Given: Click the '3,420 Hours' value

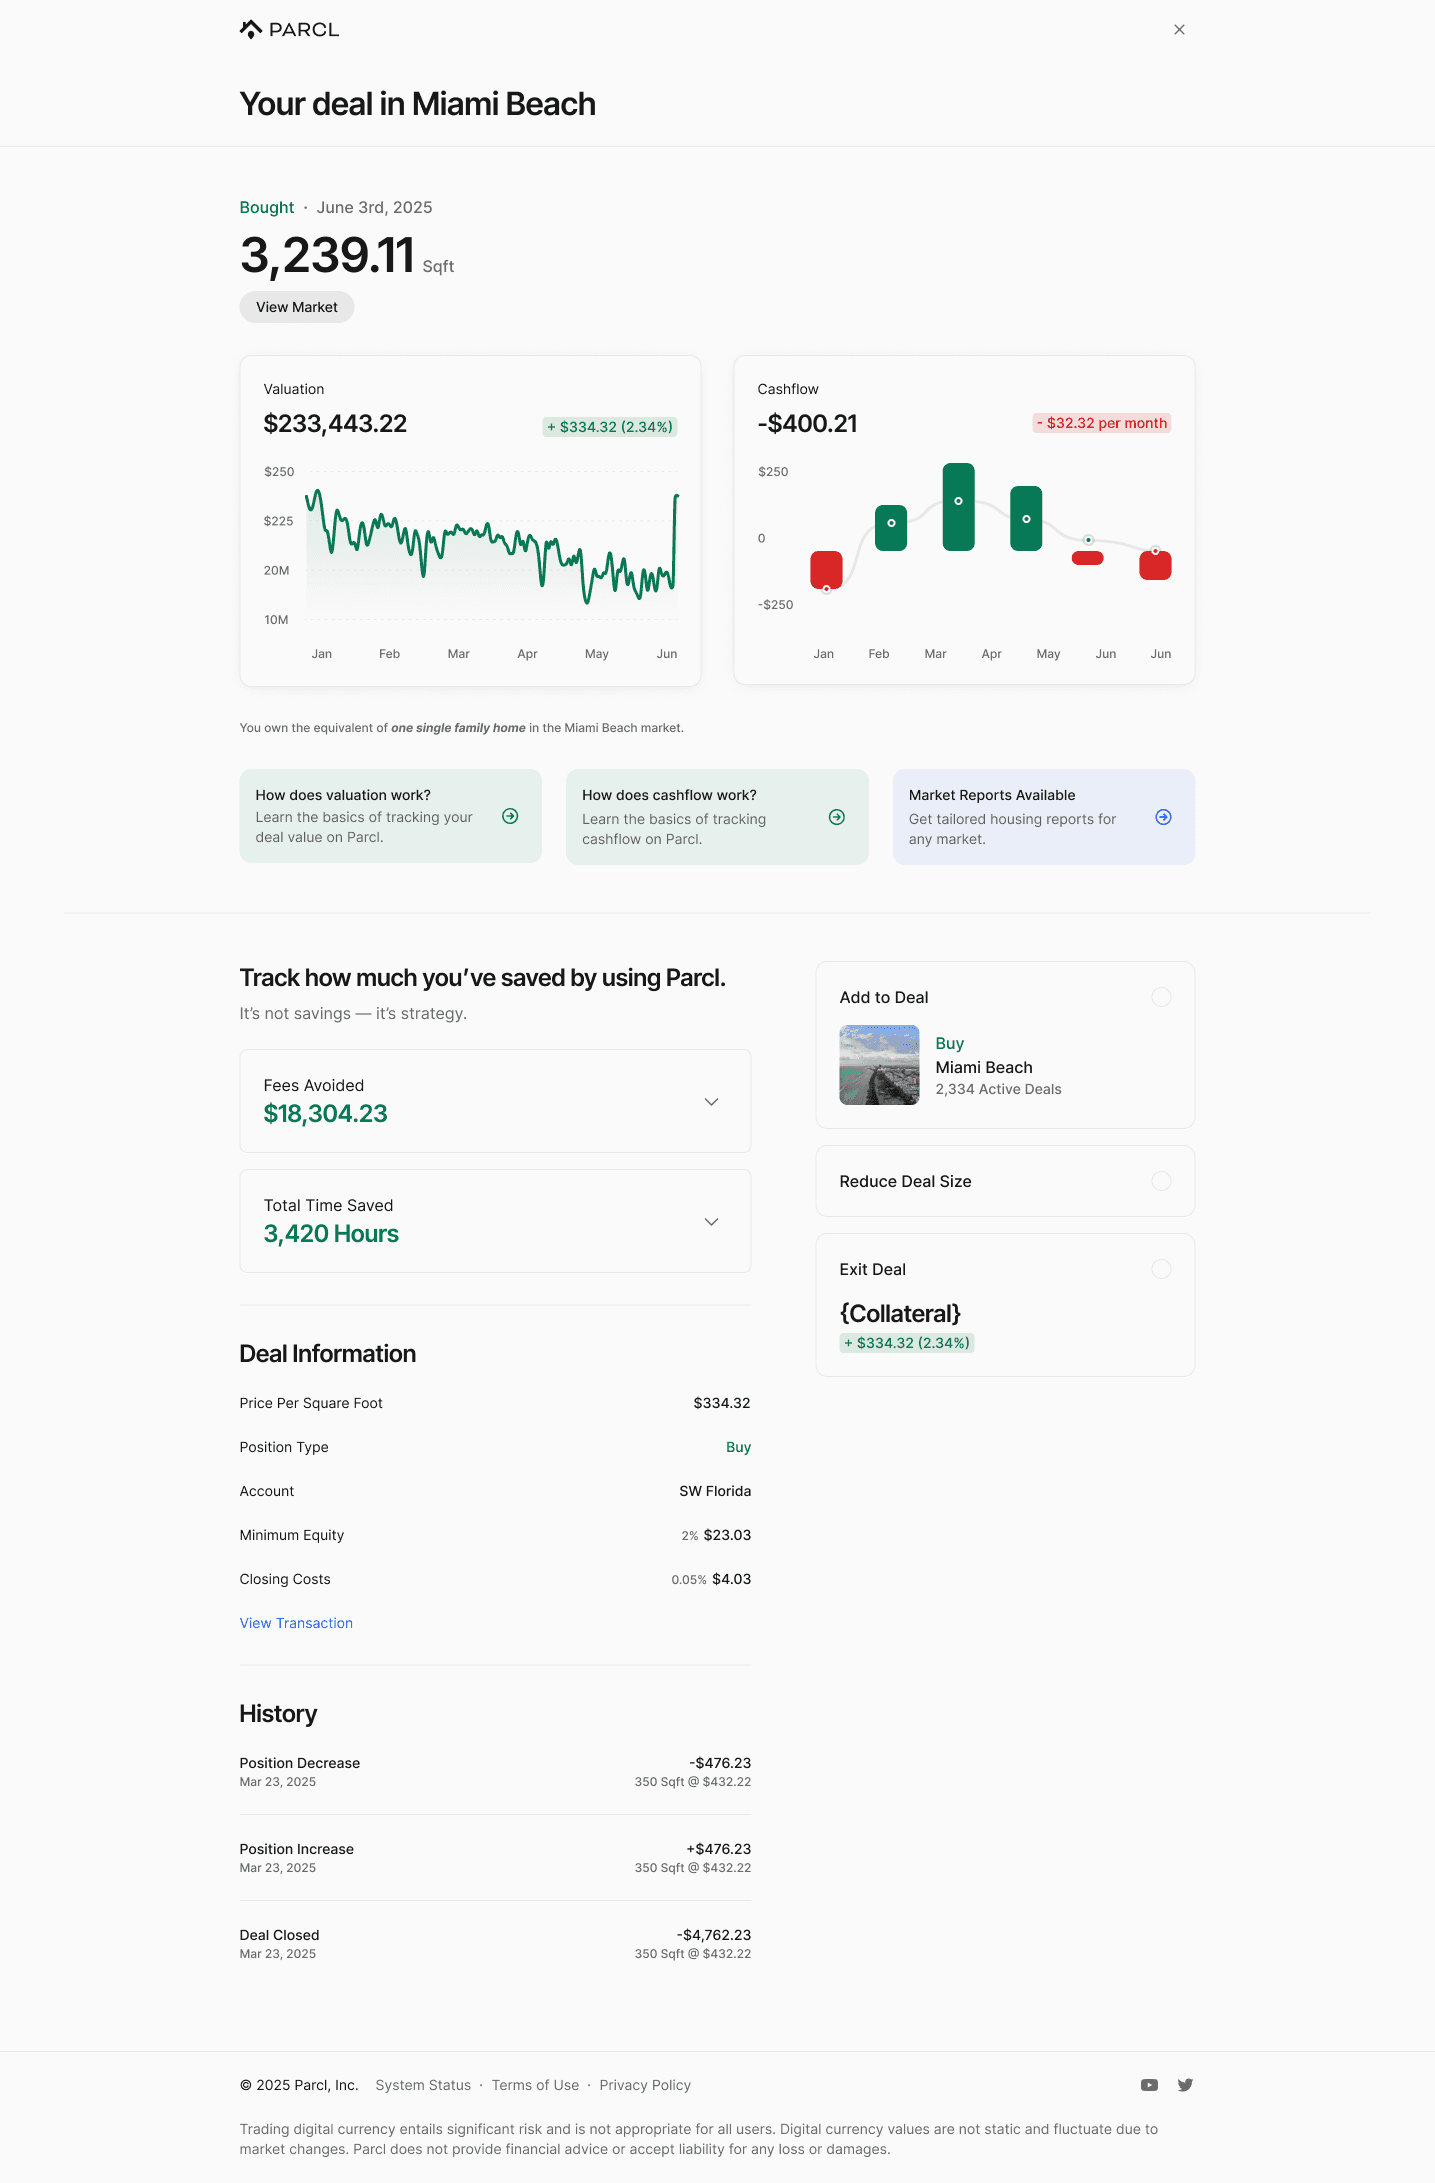Looking at the screenshot, I should [x=331, y=1234].
